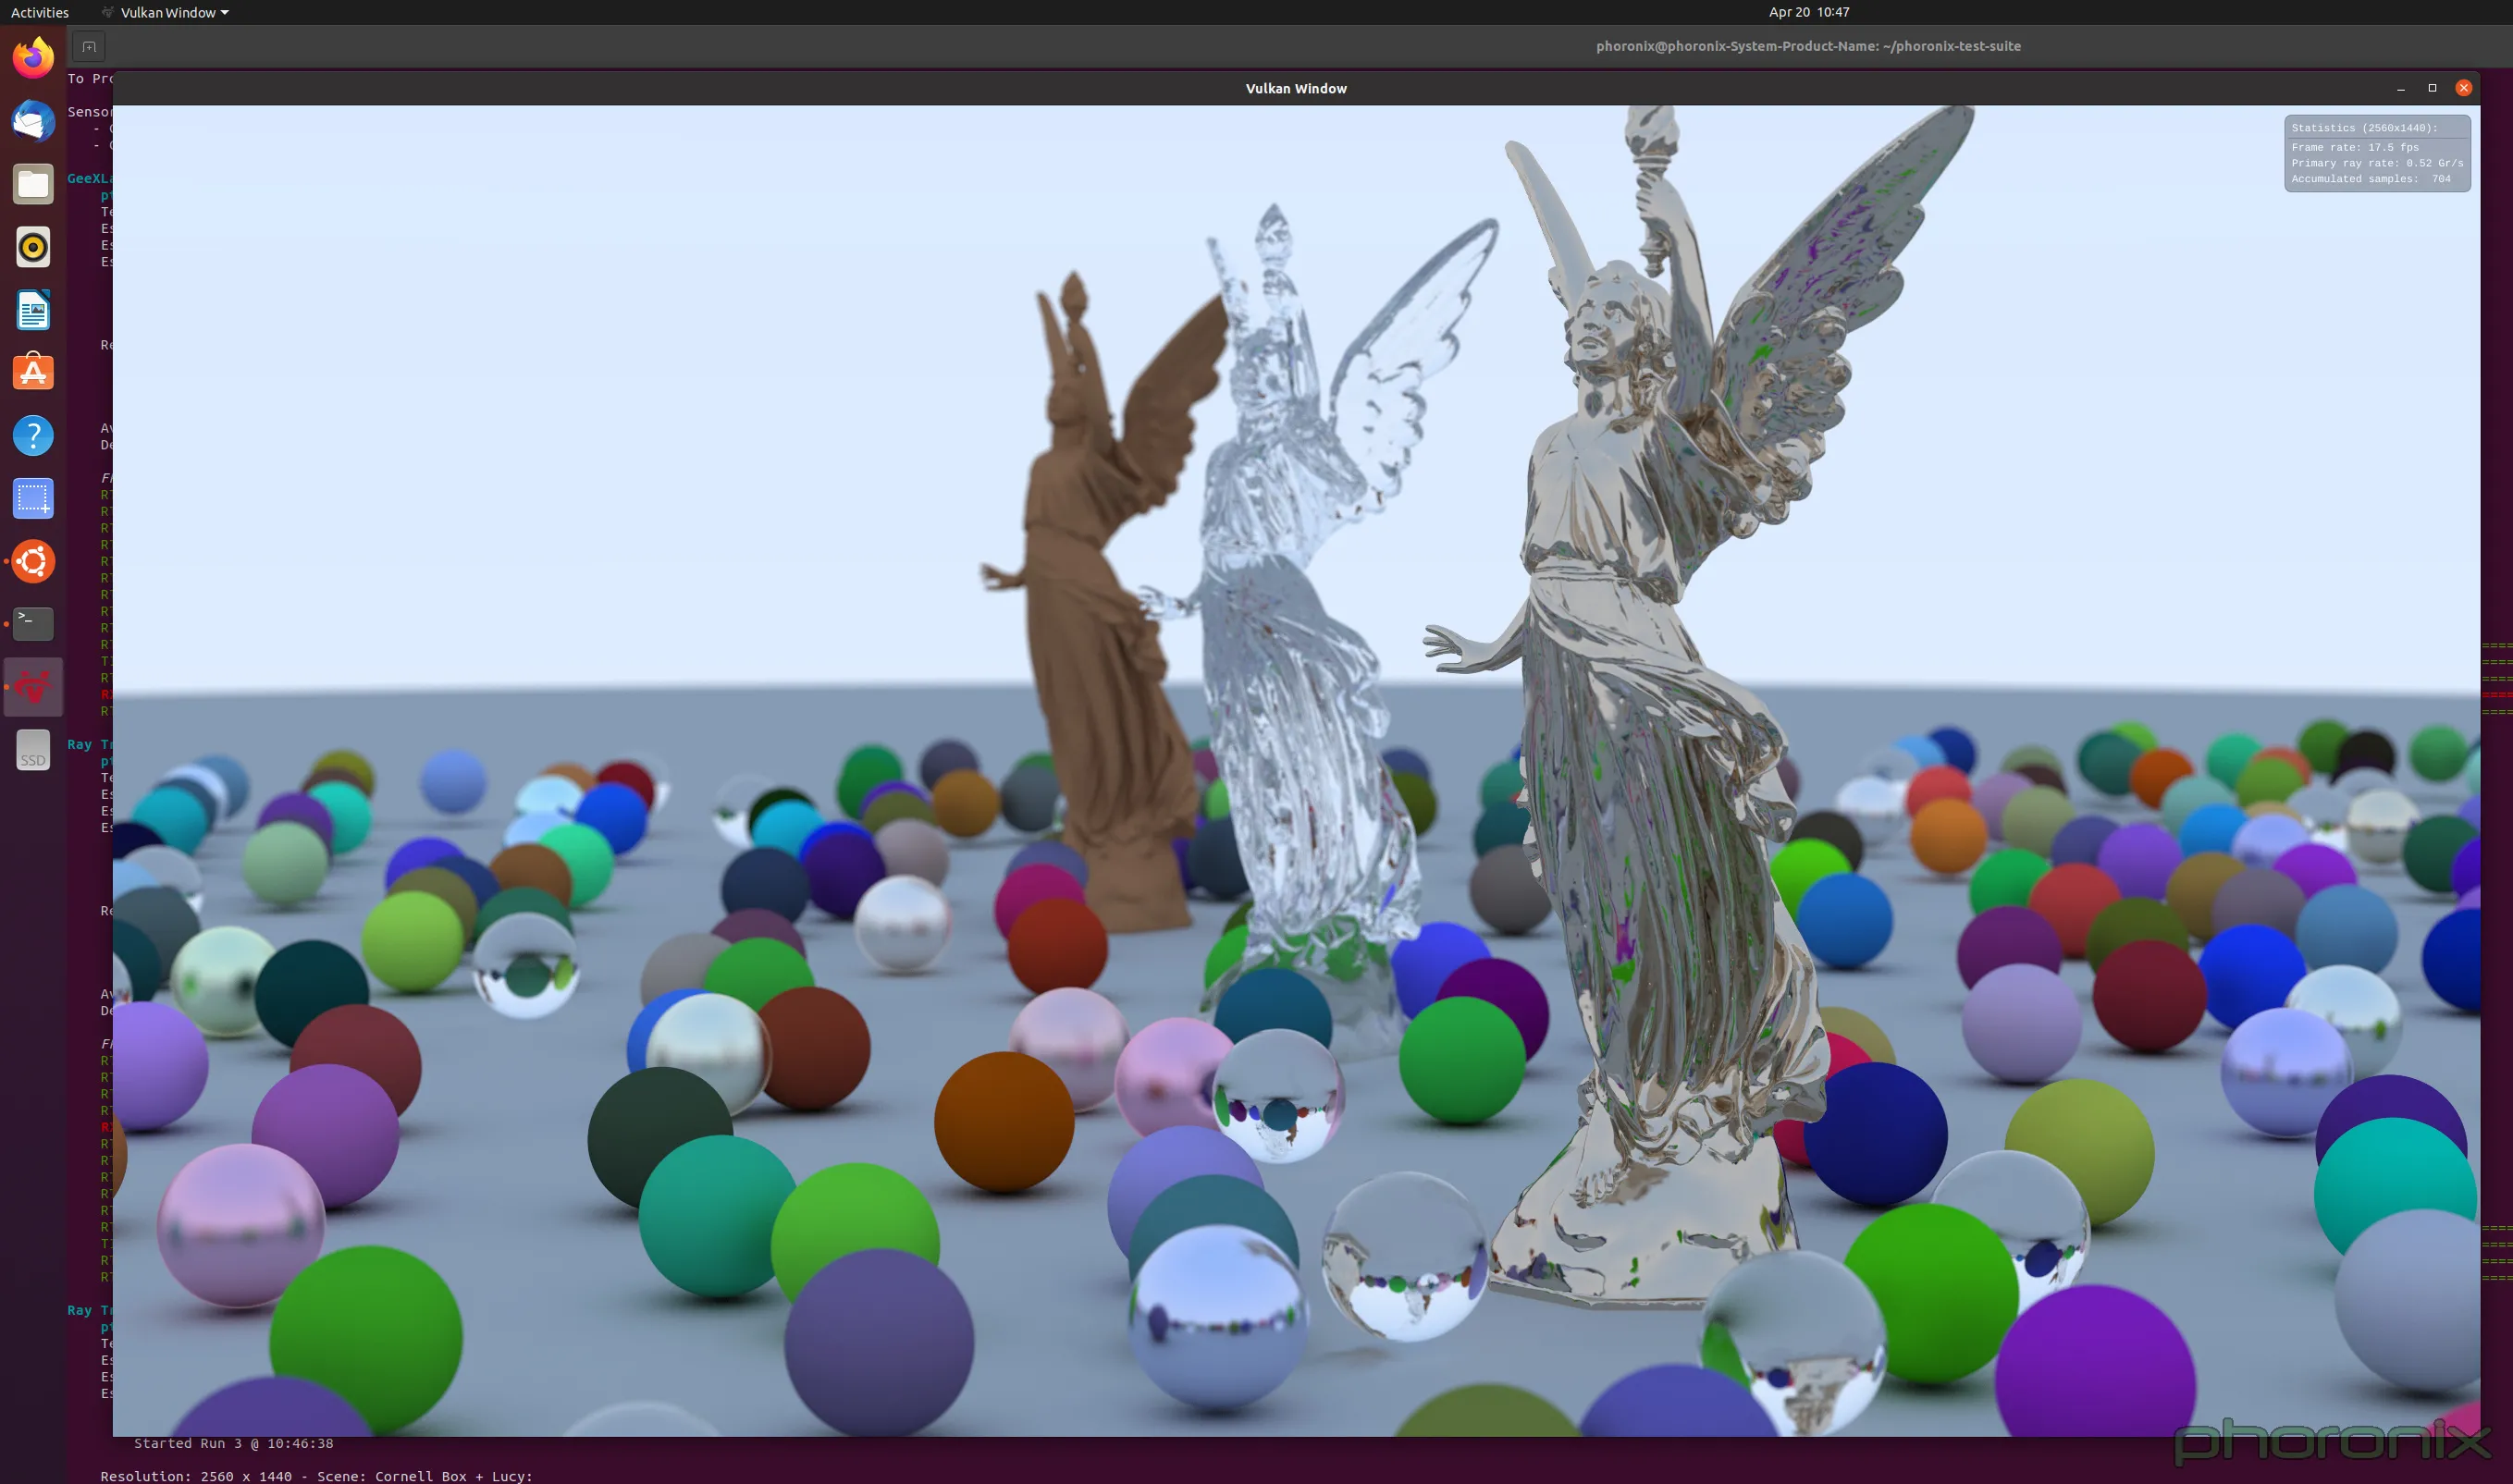Image resolution: width=2513 pixels, height=1484 pixels.
Task: Click the terminal window title text
Action: pos(1808,46)
